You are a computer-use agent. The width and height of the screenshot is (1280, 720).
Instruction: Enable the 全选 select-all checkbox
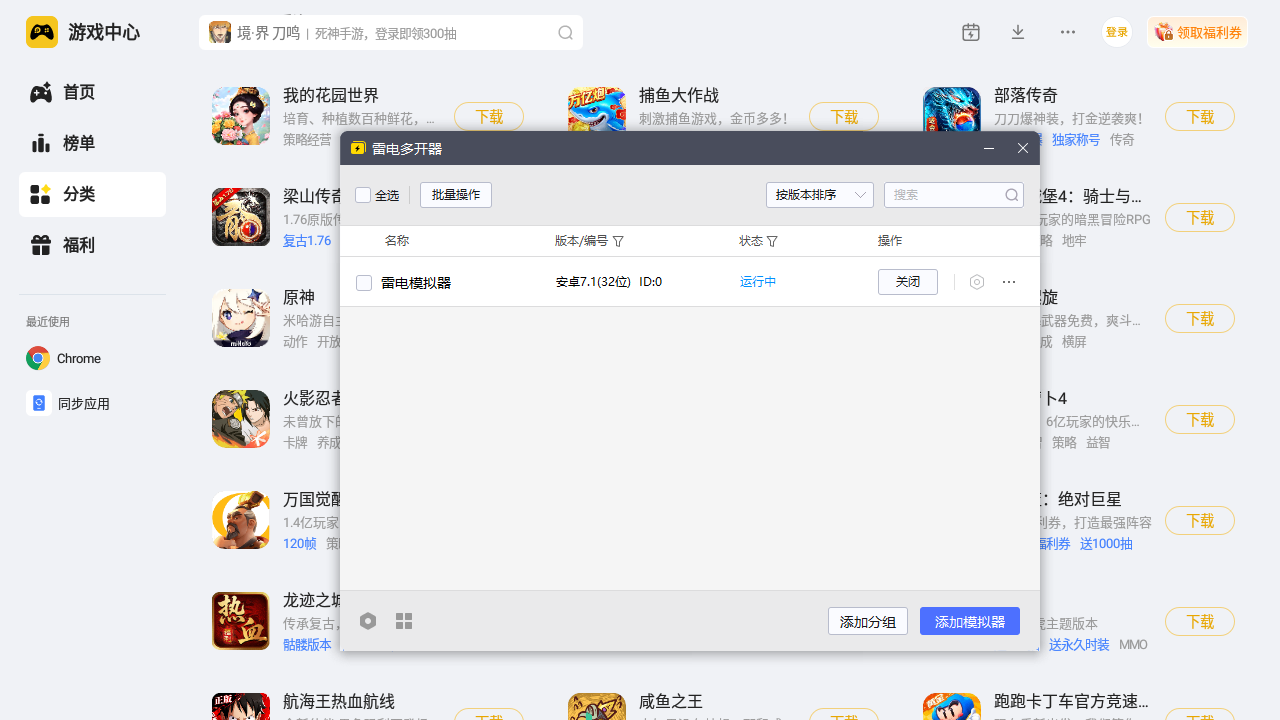click(x=364, y=195)
